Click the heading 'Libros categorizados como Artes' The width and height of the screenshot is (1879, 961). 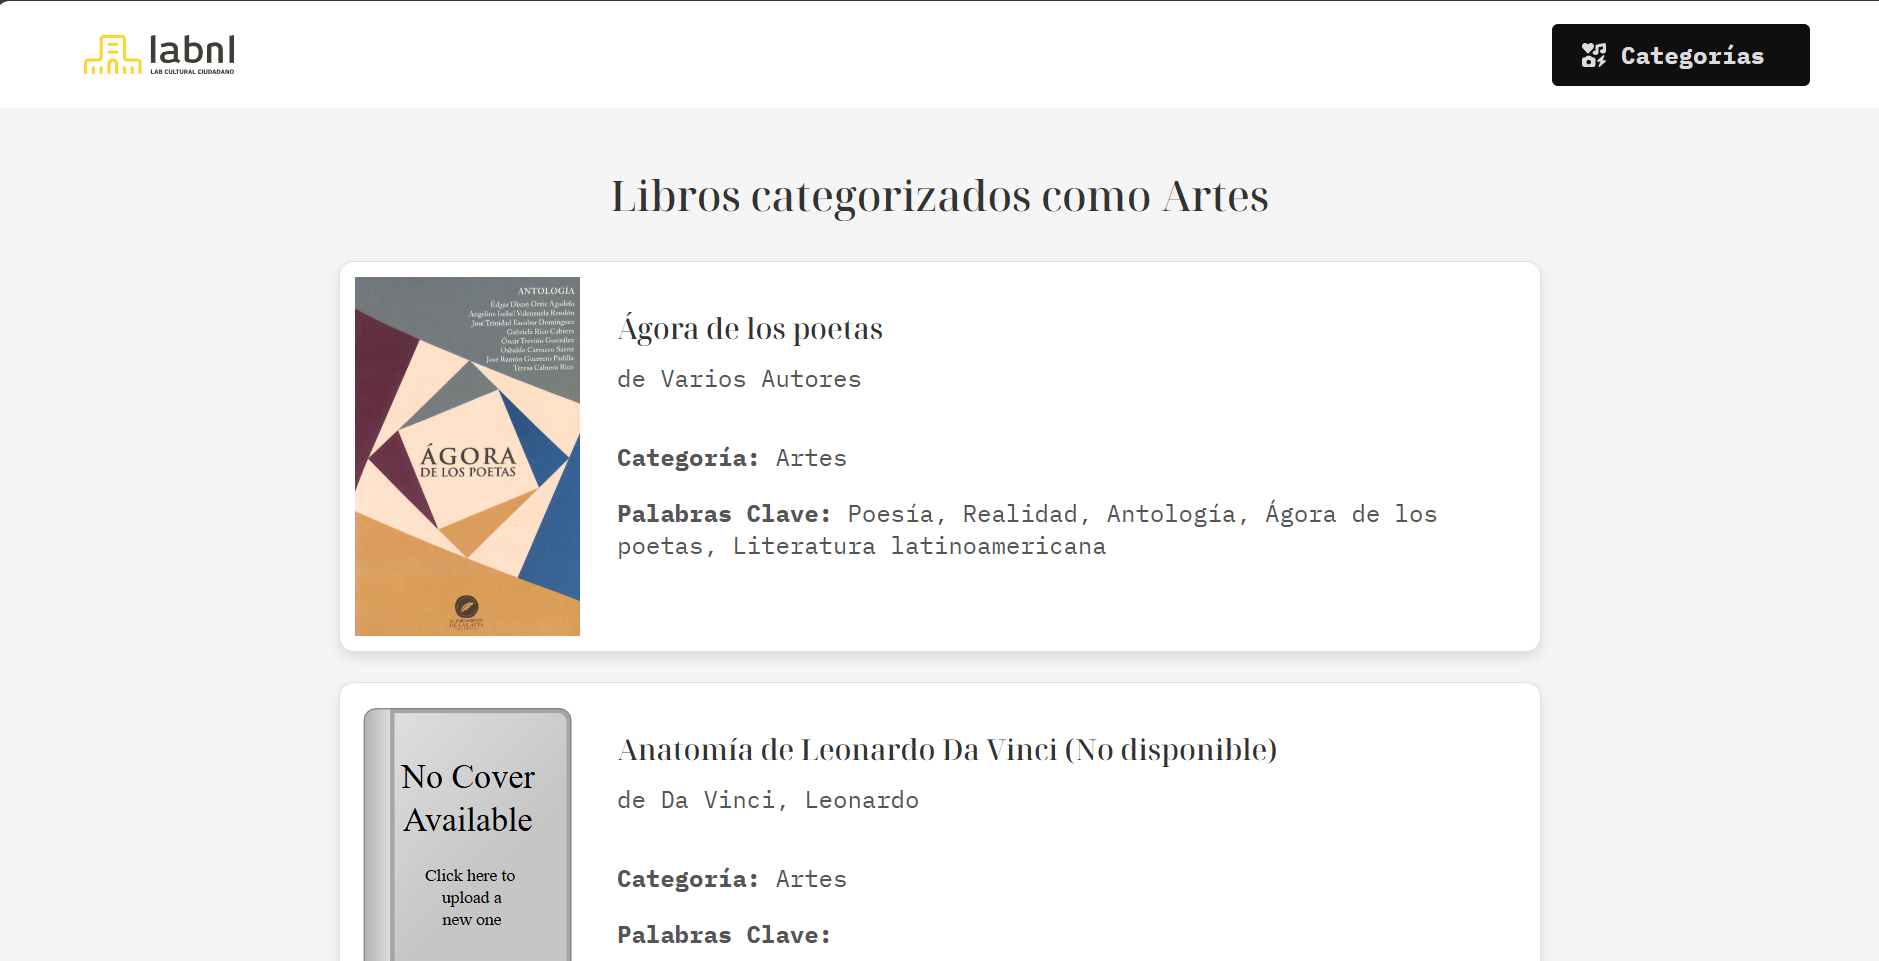[940, 196]
